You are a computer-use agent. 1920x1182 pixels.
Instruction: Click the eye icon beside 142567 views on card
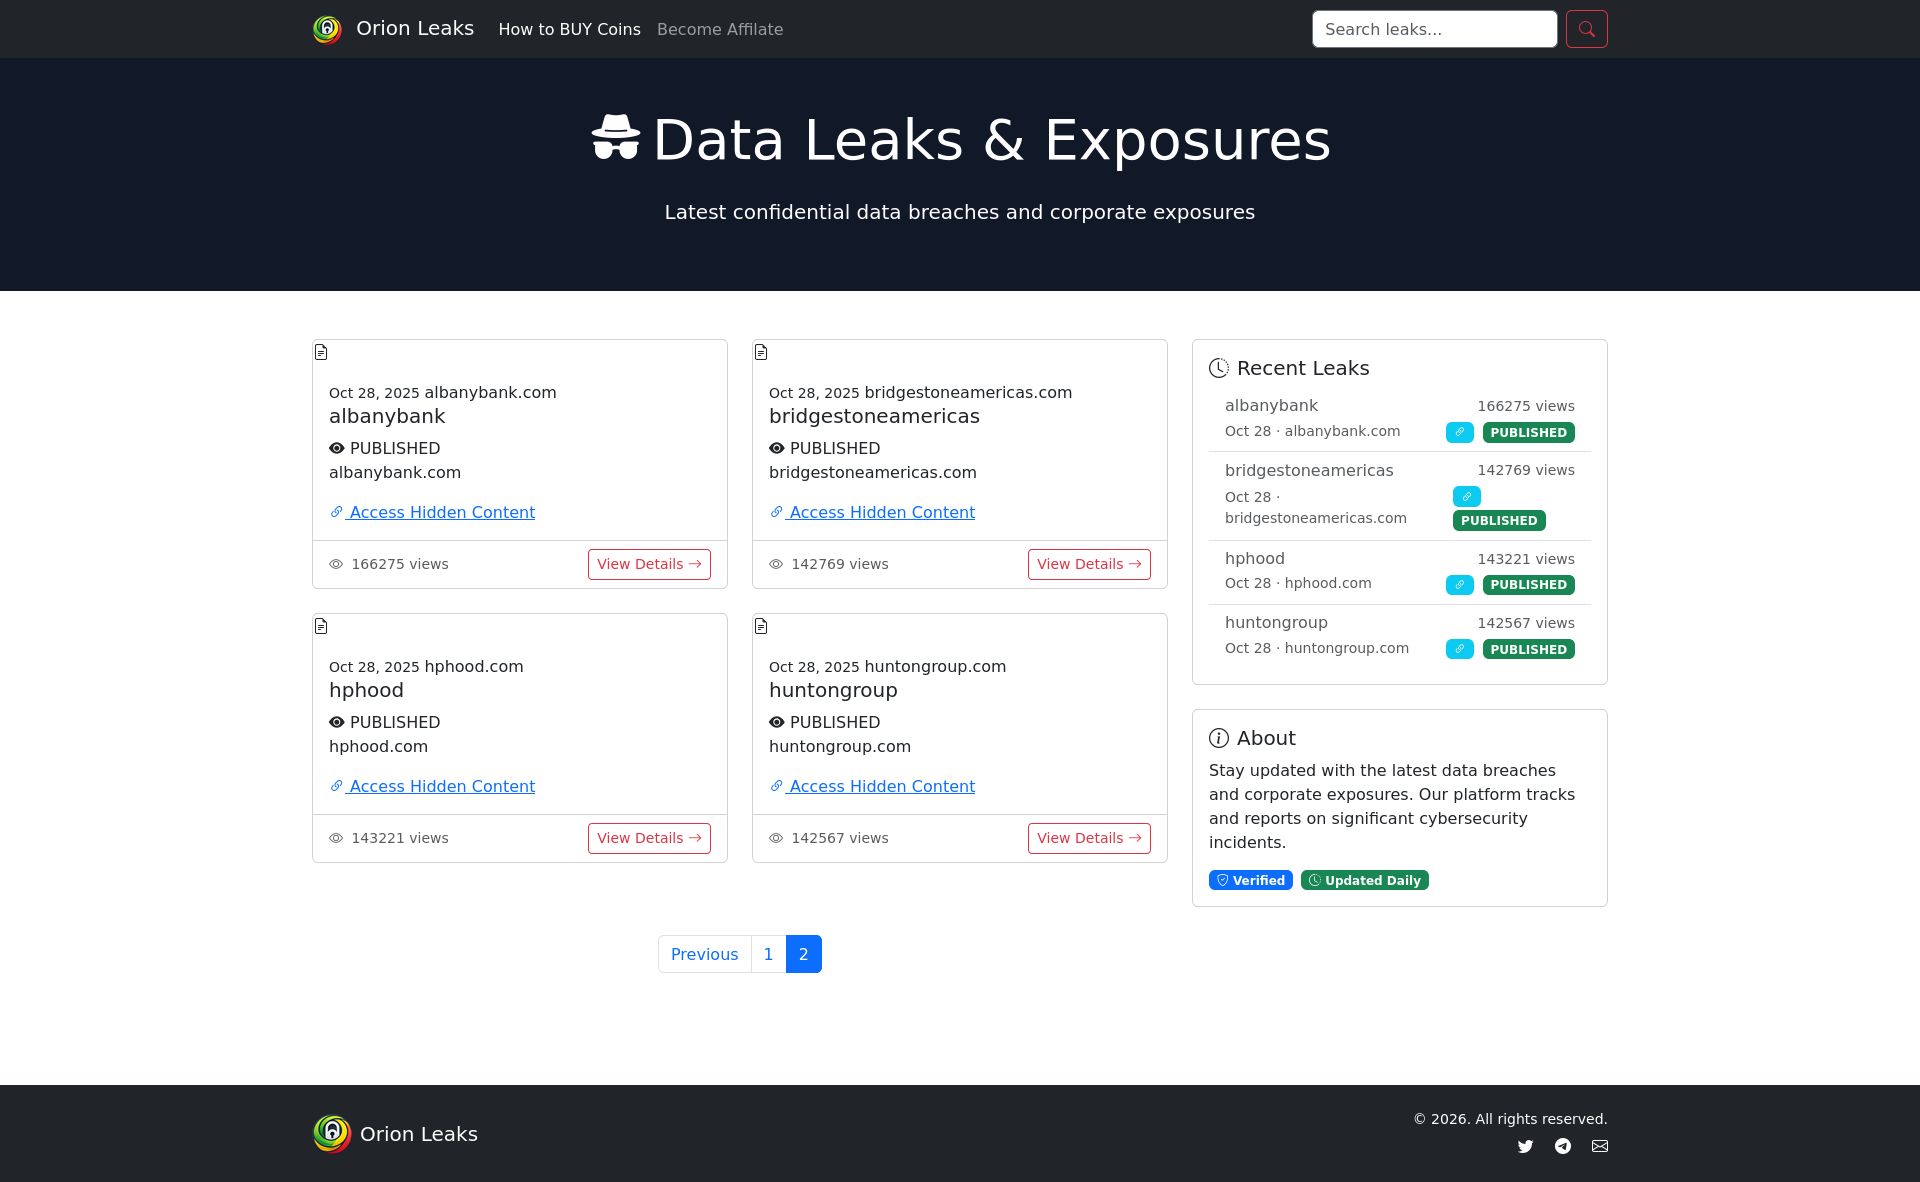[776, 838]
